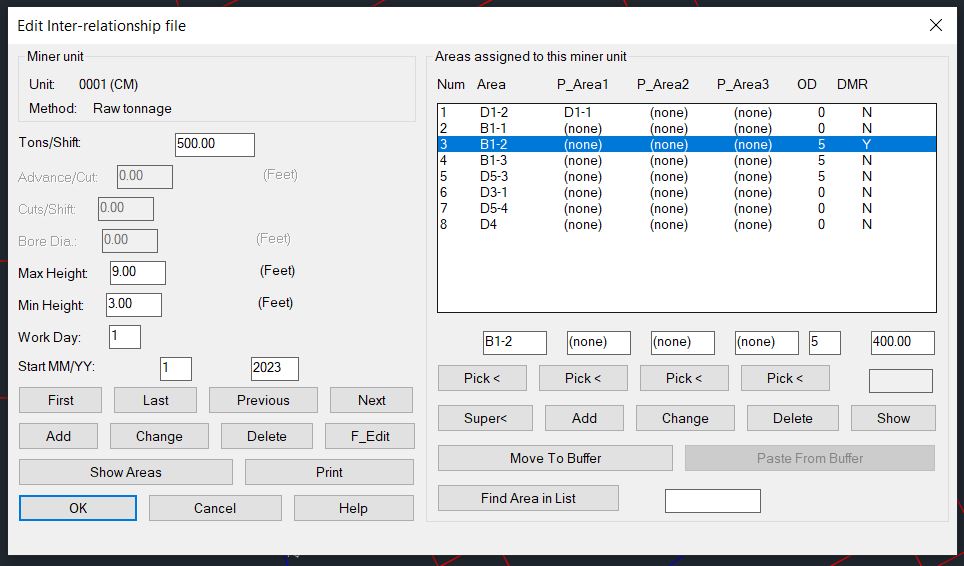This screenshot has width=964, height=566.
Task: Click Delete in the Miner unit section
Action: click(x=267, y=436)
